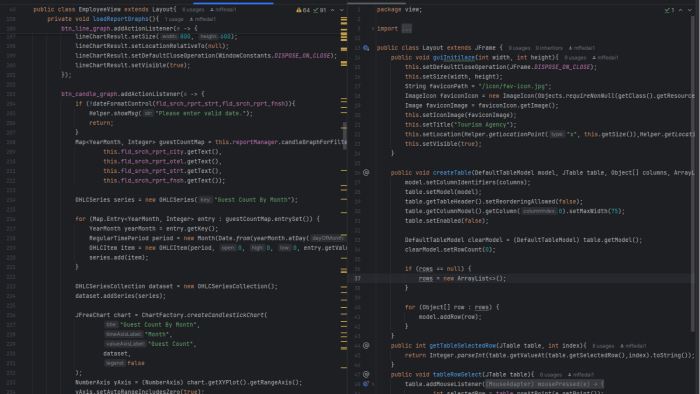Click line number 37 in right gutter
700x394 pixels.
[357, 278]
